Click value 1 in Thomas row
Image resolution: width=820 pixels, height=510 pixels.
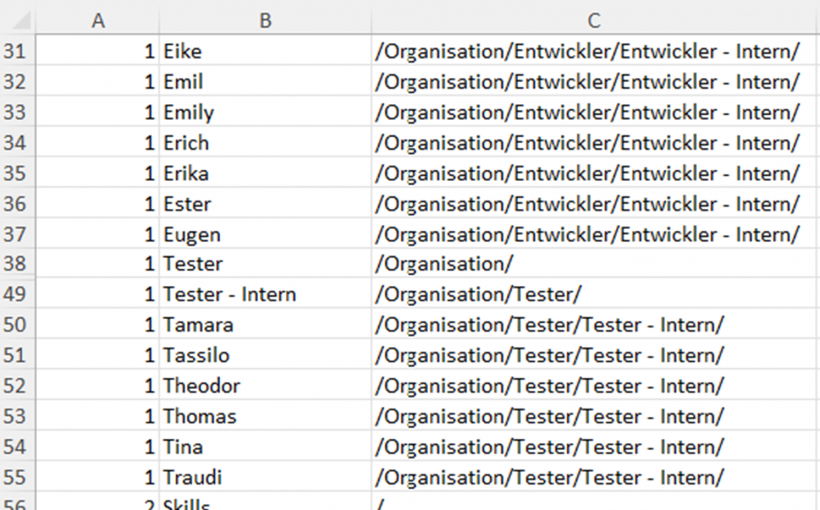coord(148,416)
